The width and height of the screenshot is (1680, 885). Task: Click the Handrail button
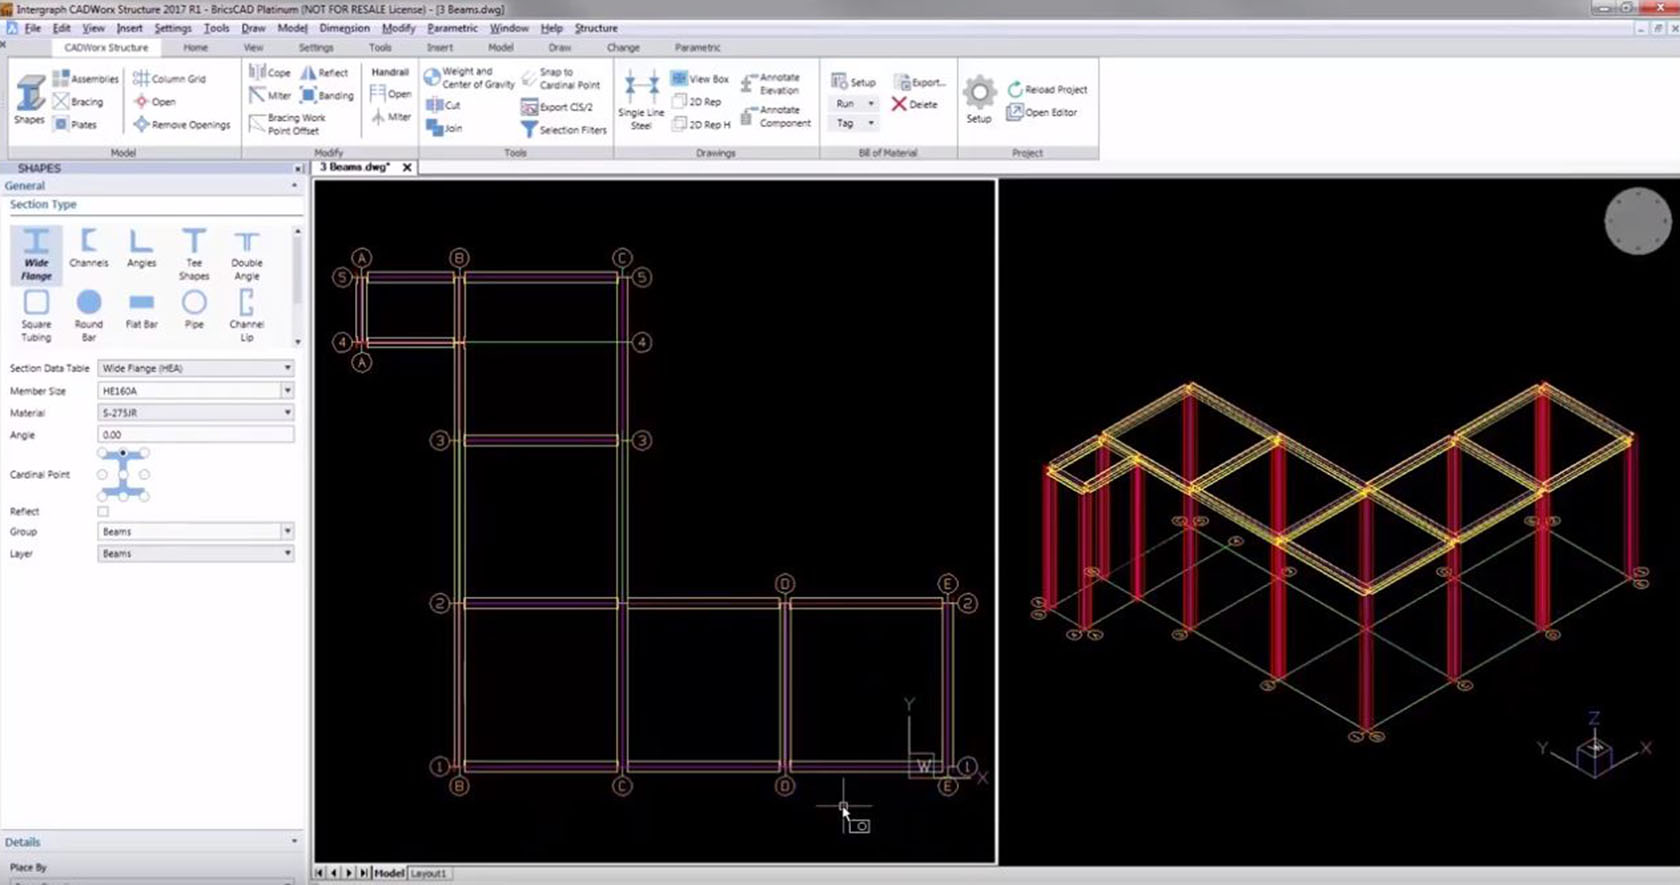(x=390, y=72)
